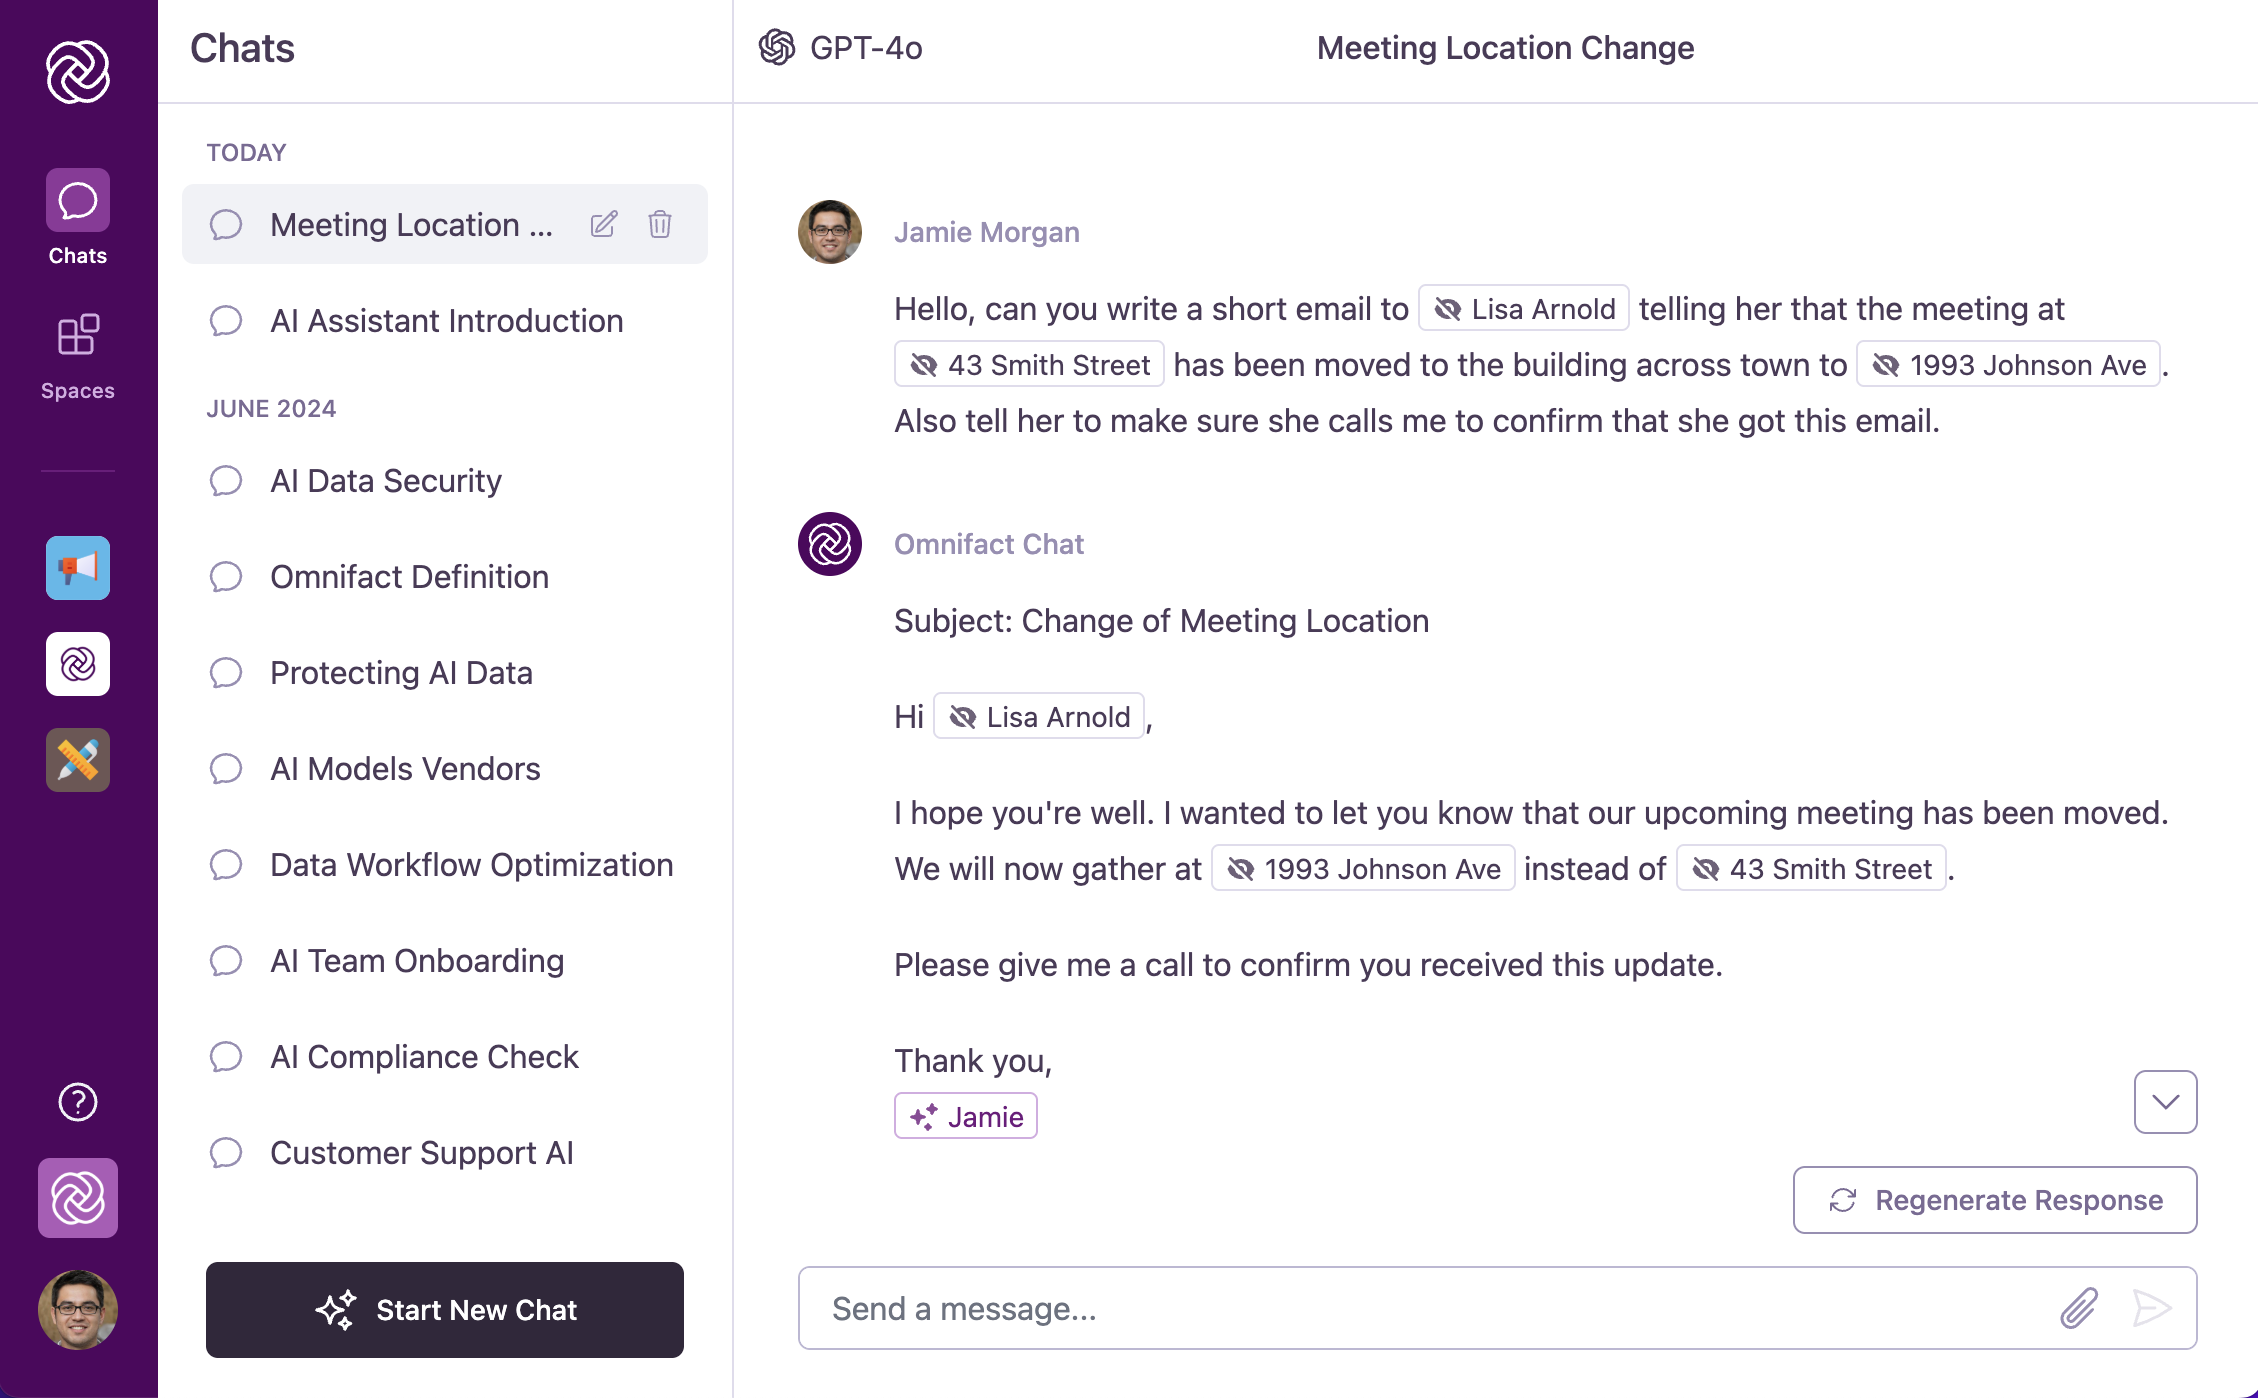Open account menu via profile avatar
The width and height of the screenshot is (2258, 1398).
(x=77, y=1311)
